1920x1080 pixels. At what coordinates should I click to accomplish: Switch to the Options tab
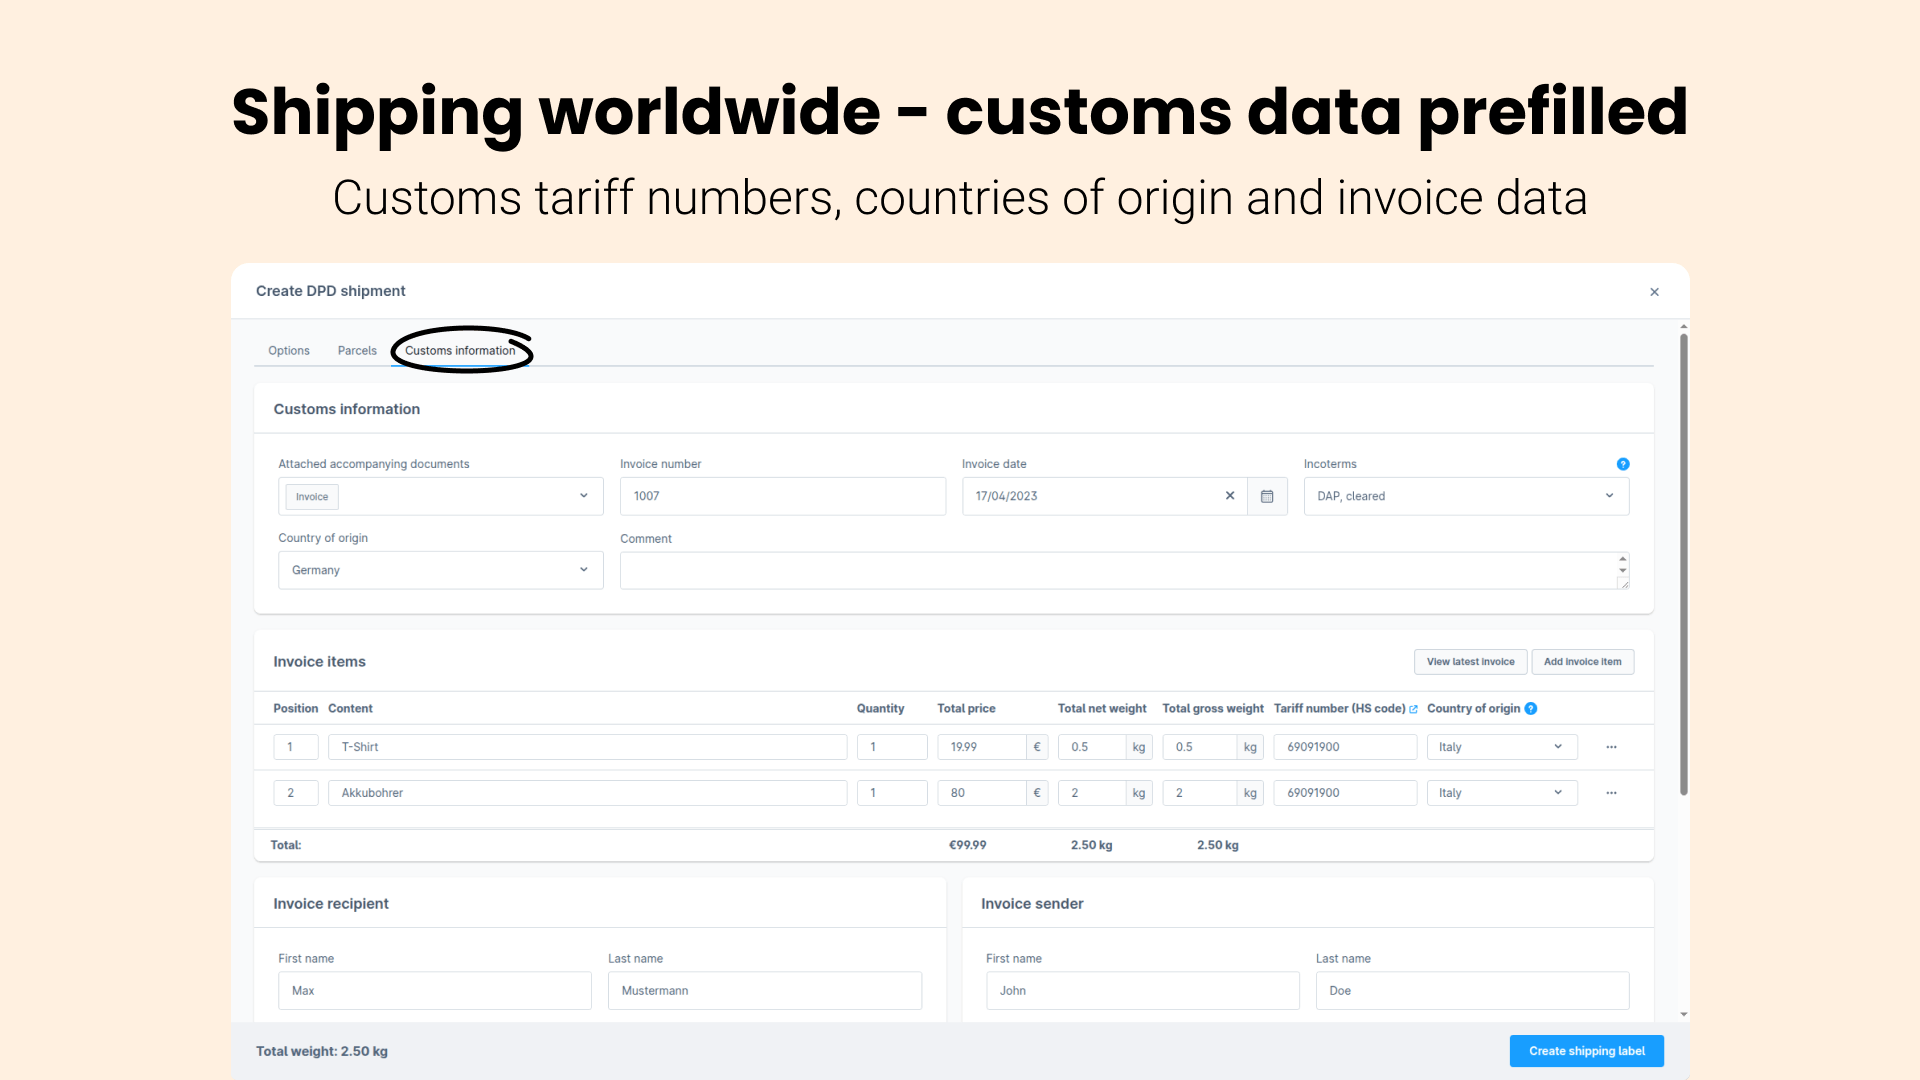tap(289, 351)
